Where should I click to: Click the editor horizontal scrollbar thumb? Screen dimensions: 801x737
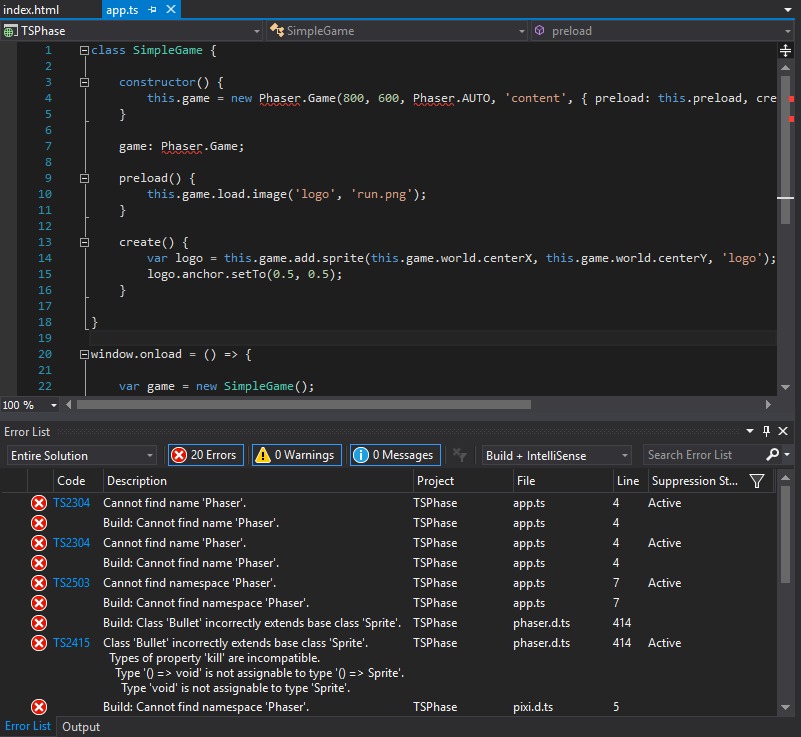pos(304,405)
